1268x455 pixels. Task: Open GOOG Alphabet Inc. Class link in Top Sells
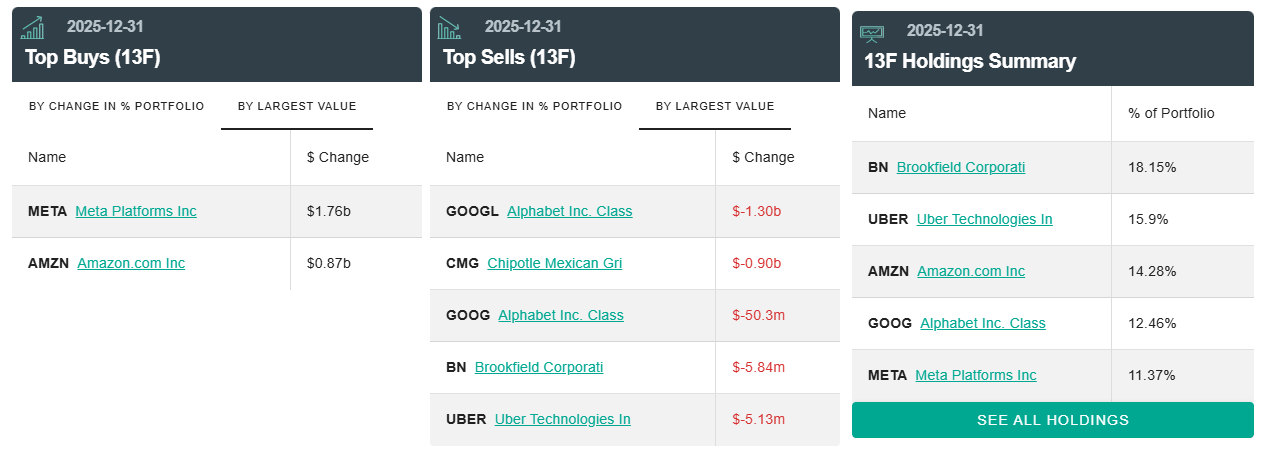561,315
